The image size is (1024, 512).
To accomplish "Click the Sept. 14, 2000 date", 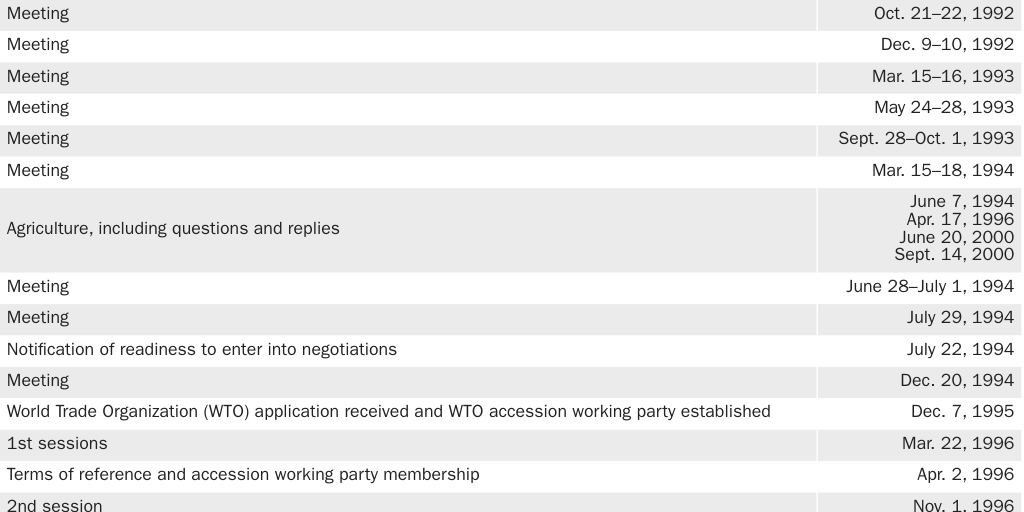I will [x=954, y=254].
